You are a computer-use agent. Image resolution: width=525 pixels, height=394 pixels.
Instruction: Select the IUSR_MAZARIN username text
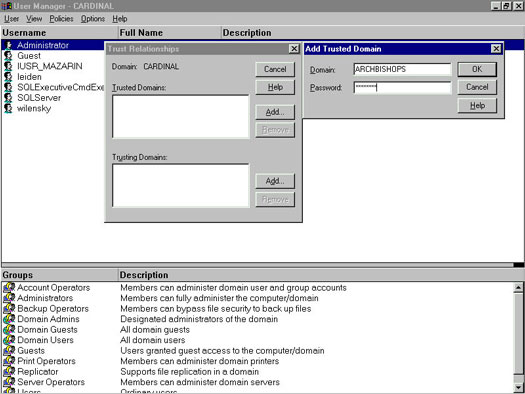[x=50, y=66]
